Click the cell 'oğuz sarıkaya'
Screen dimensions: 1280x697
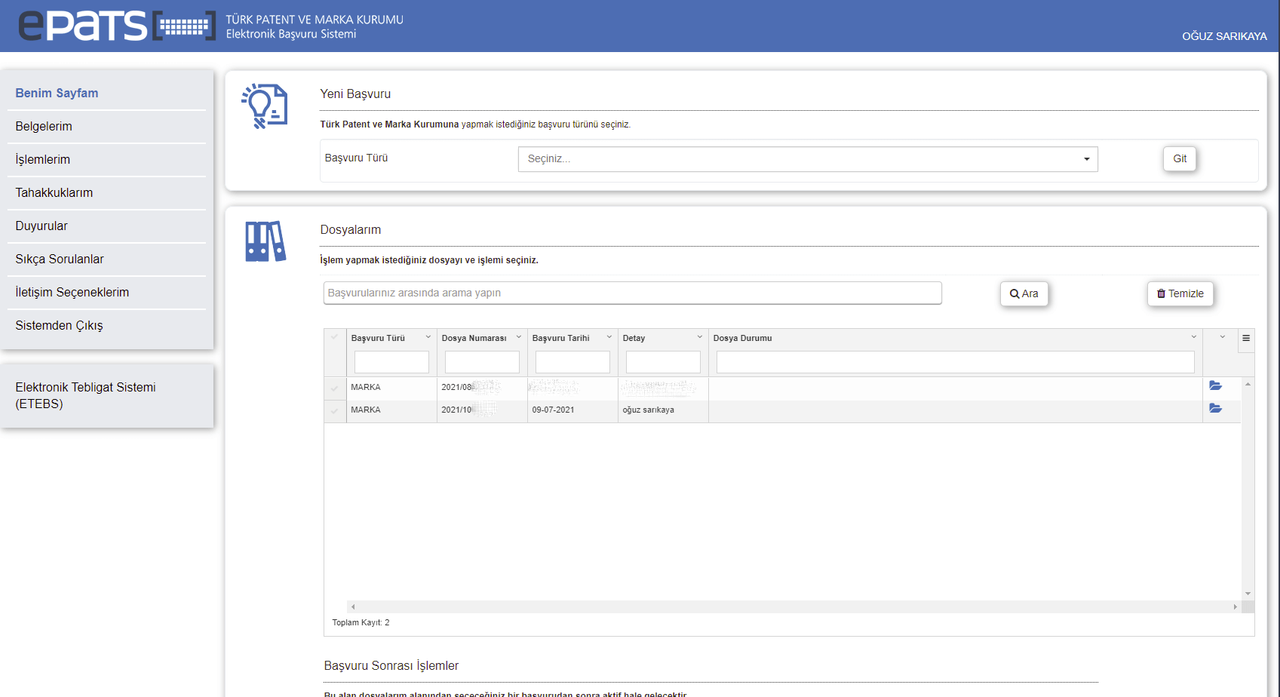point(648,410)
